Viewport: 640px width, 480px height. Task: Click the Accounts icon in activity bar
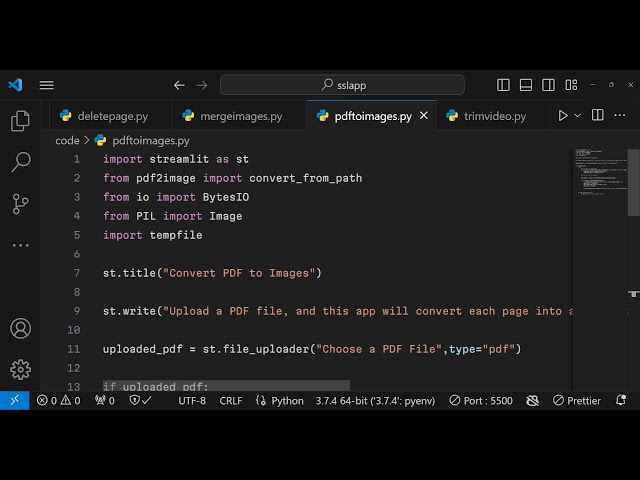[x=20, y=328]
